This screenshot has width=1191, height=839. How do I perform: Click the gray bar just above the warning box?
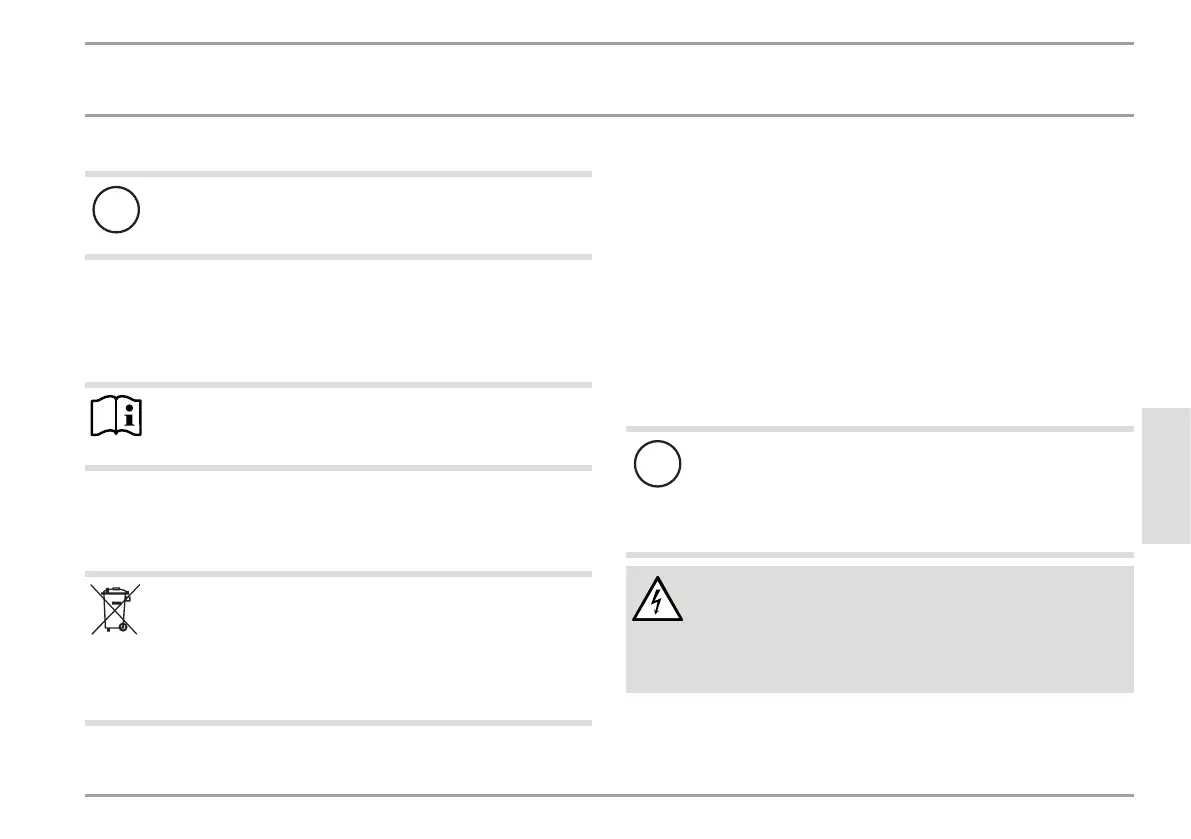pos(880,555)
